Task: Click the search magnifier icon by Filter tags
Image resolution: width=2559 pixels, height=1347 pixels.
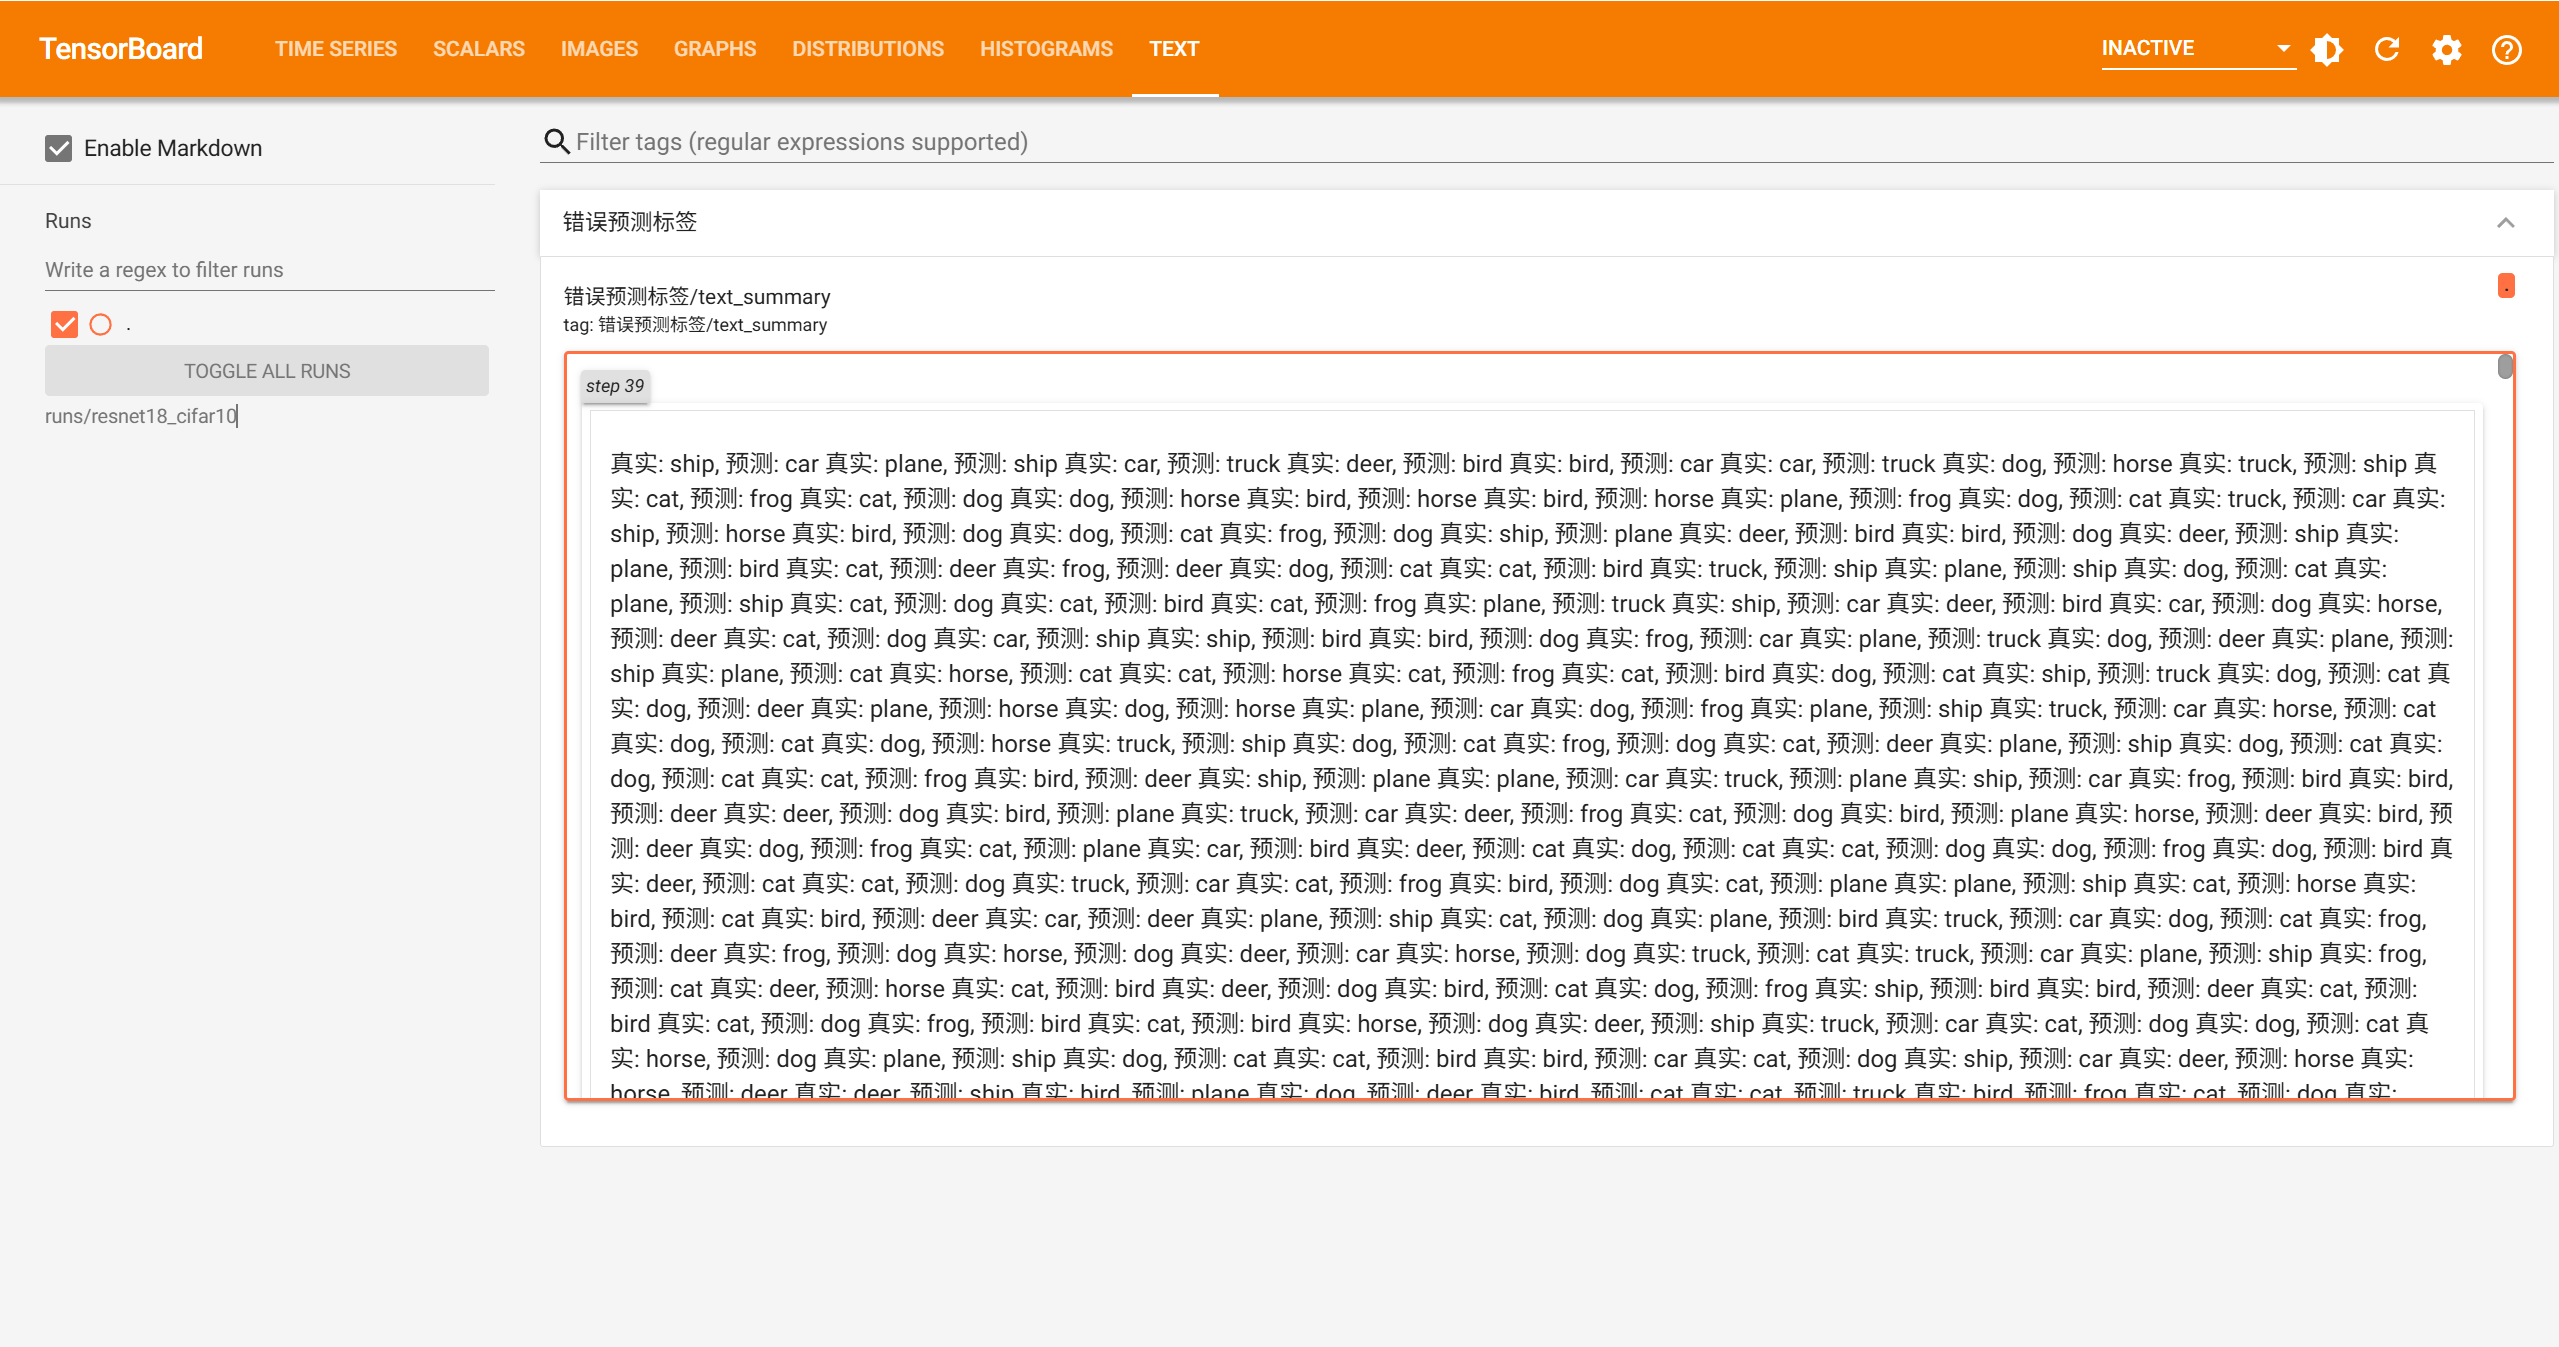Action: click(556, 142)
